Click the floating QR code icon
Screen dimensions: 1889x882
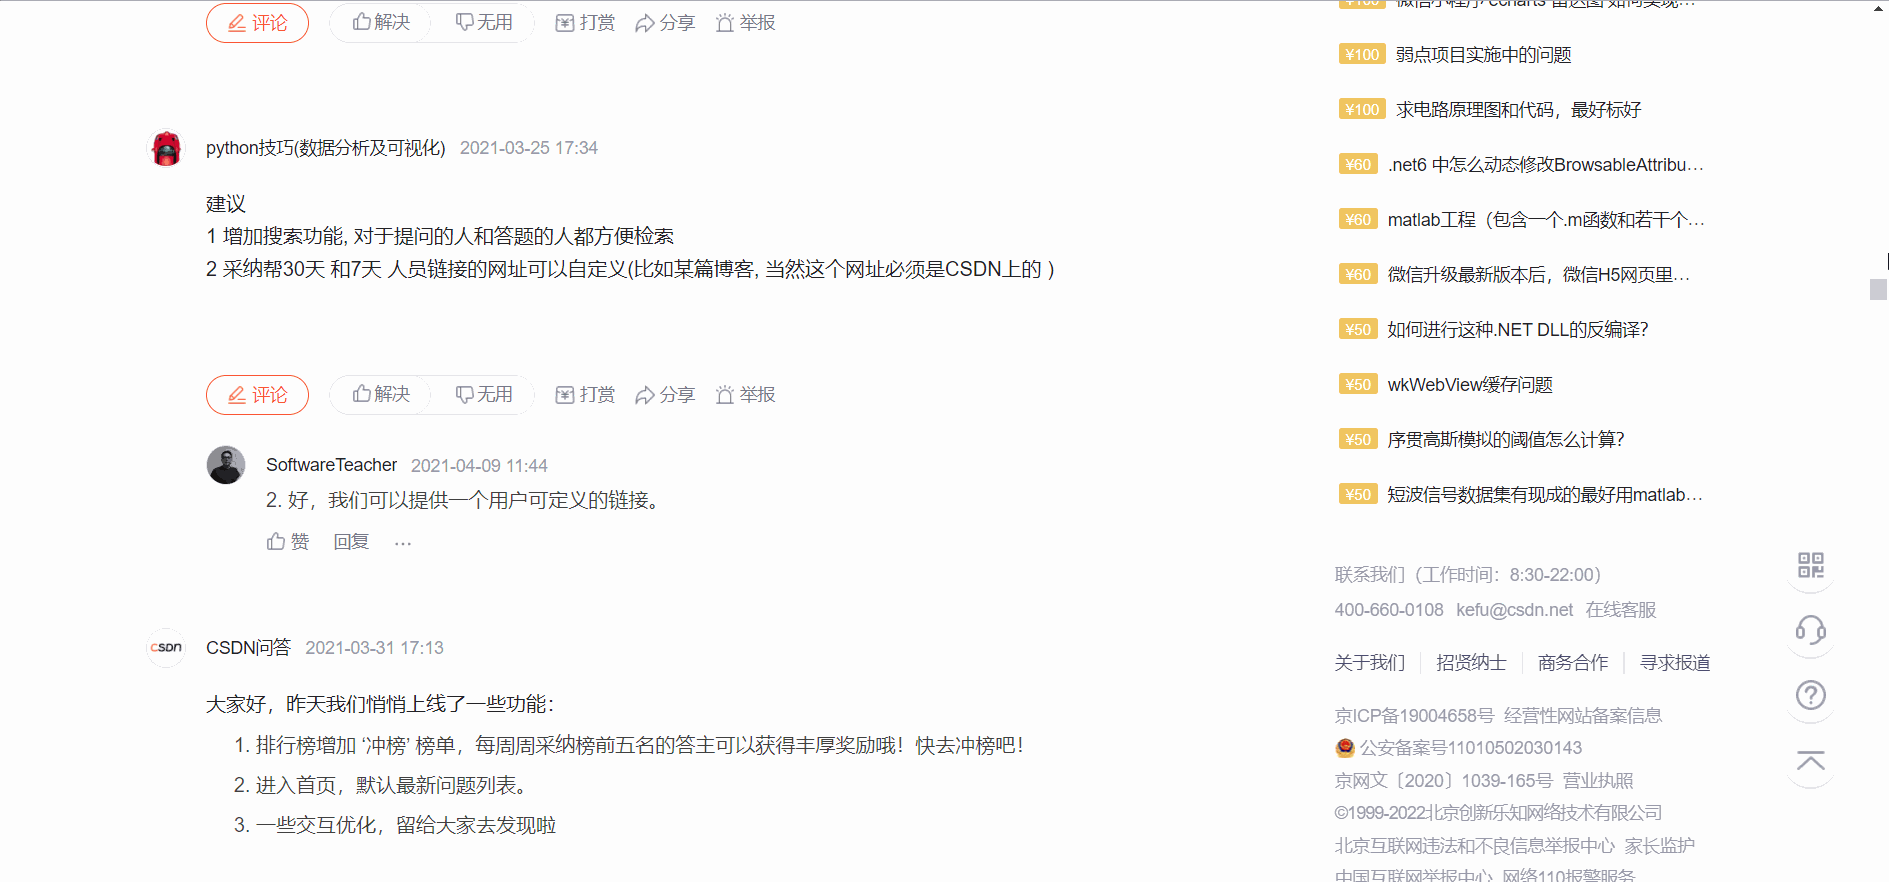click(x=1810, y=565)
